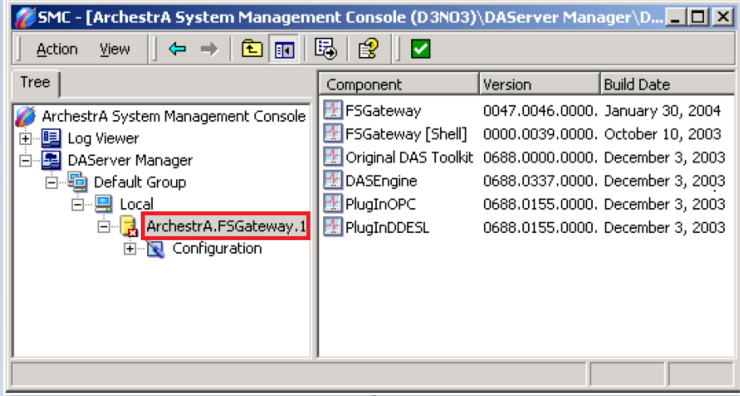This screenshot has height=396, width=740.
Task: Collapse the Local tree node
Action: pos(77,204)
